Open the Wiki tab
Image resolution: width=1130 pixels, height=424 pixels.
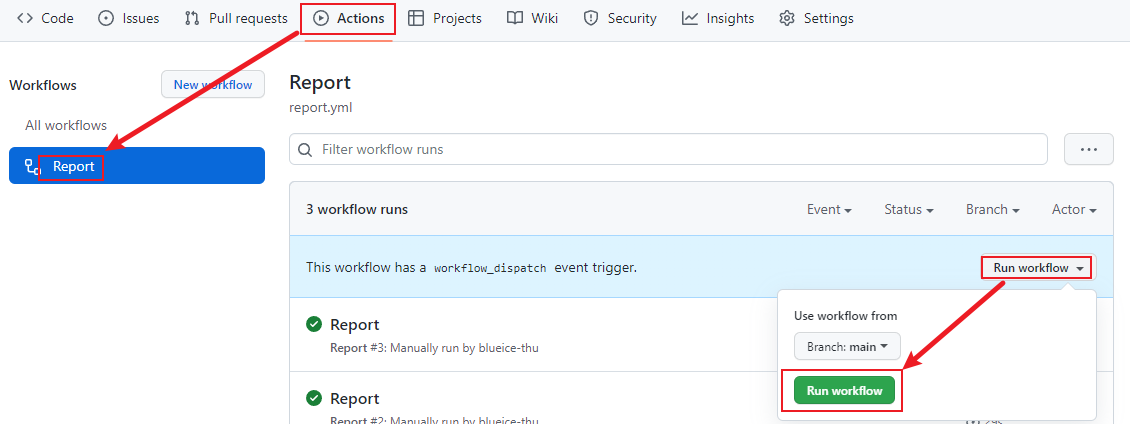tap(533, 19)
